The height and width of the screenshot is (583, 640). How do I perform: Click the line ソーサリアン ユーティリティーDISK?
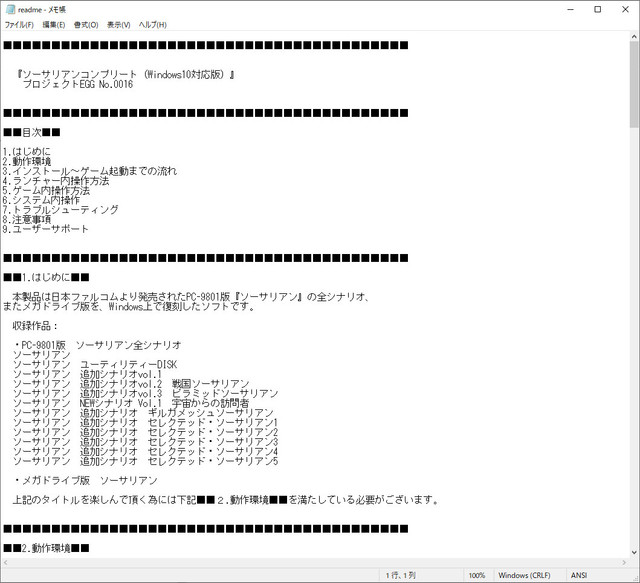95,365
